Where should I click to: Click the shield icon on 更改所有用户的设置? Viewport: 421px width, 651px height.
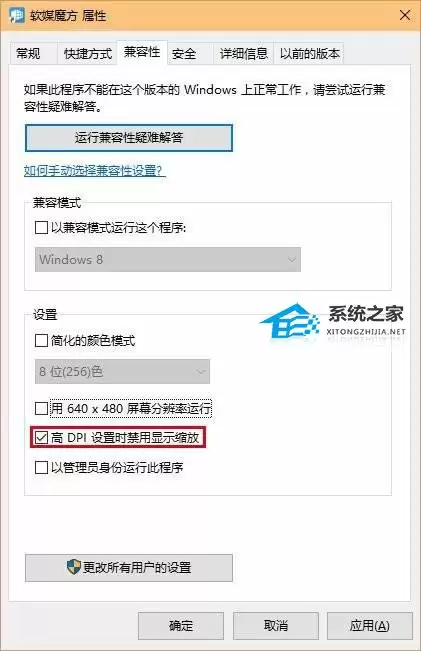coord(73,566)
